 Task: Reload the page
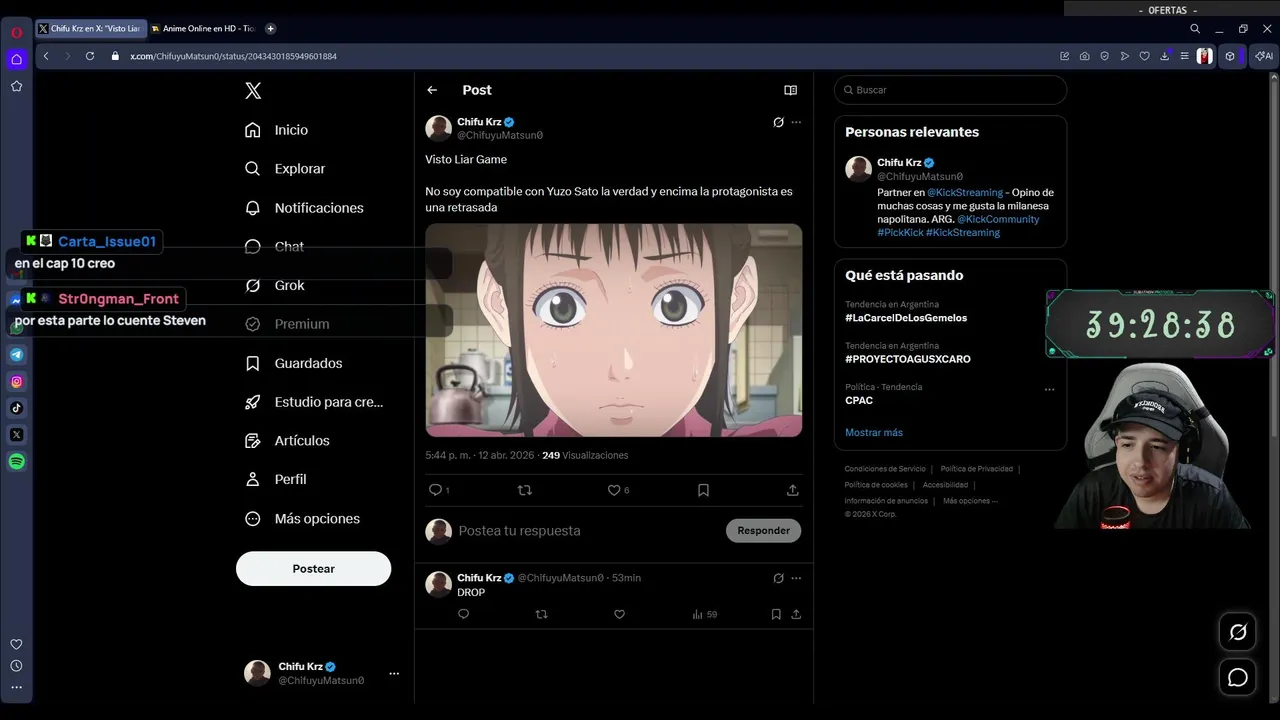coord(90,56)
